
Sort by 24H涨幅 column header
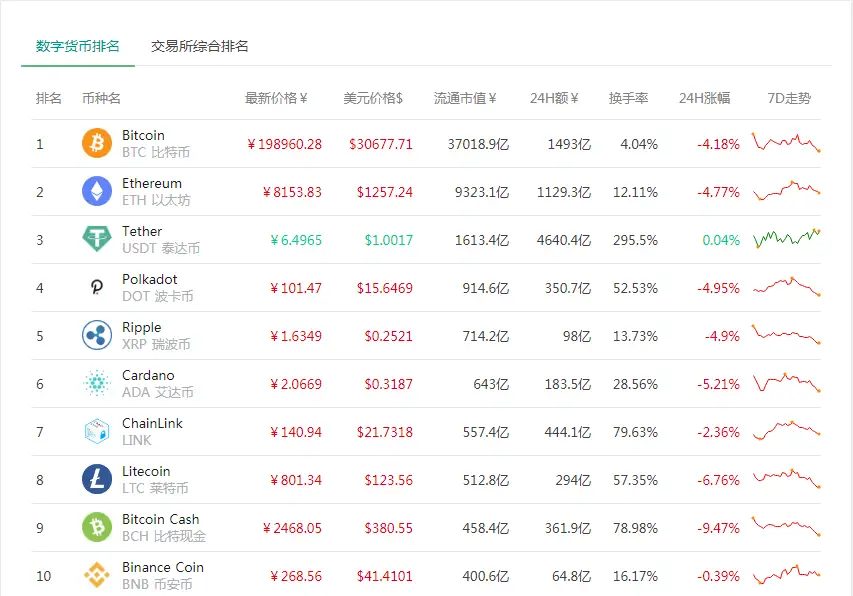click(x=704, y=98)
